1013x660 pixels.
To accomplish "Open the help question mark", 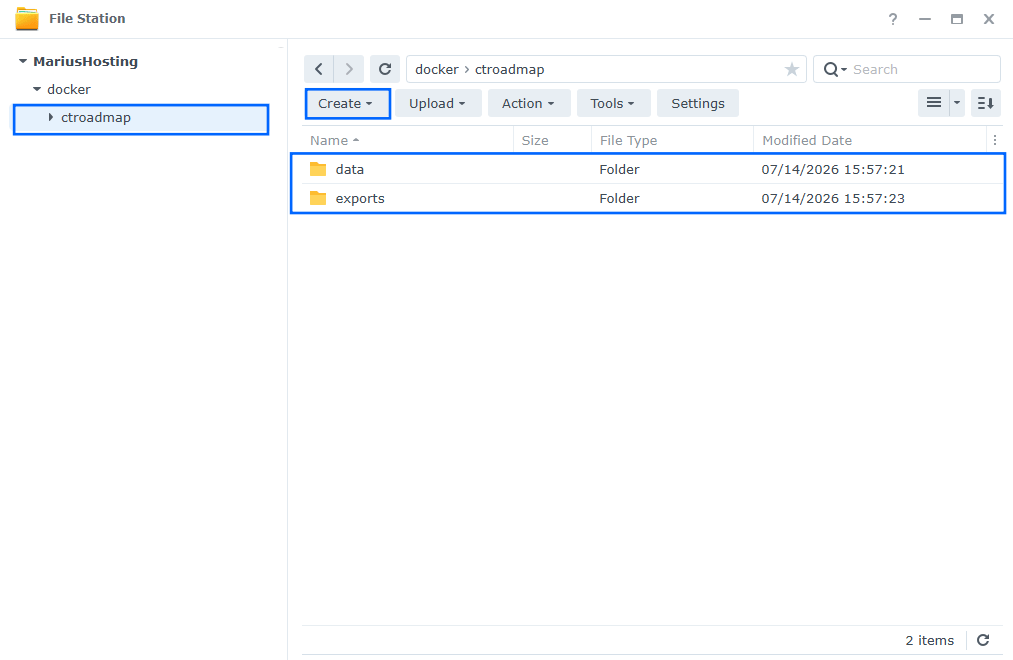I will tap(893, 19).
